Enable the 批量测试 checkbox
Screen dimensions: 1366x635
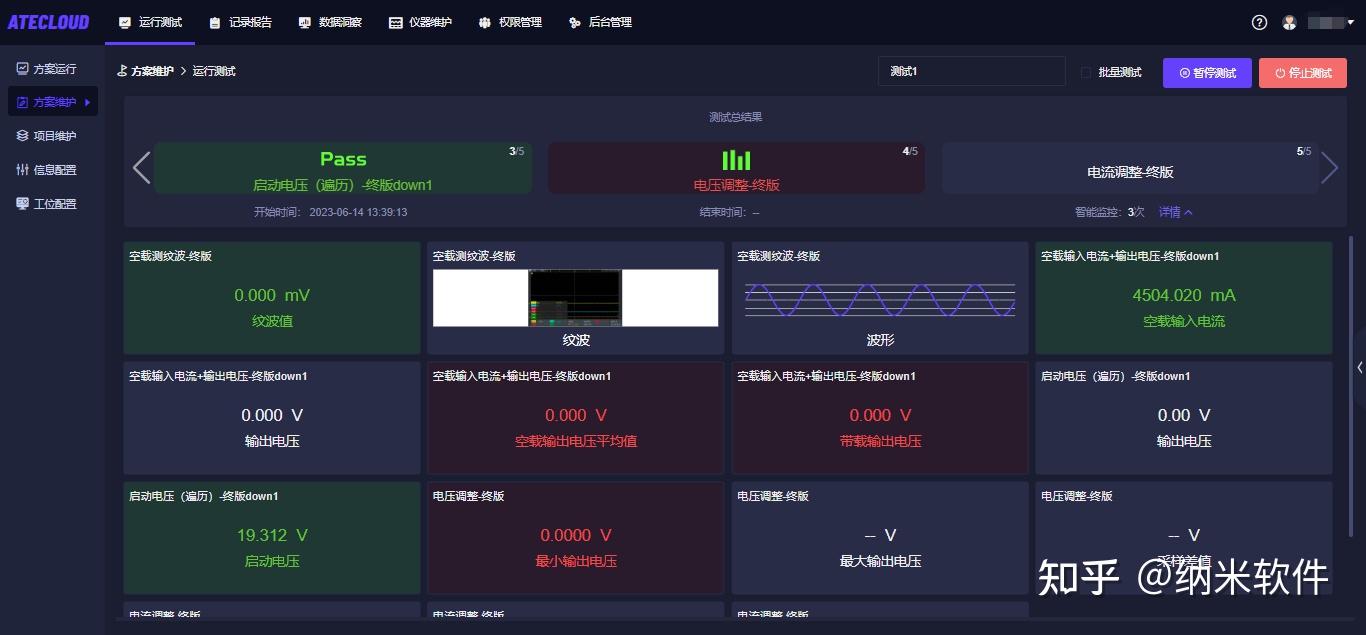pos(1086,71)
